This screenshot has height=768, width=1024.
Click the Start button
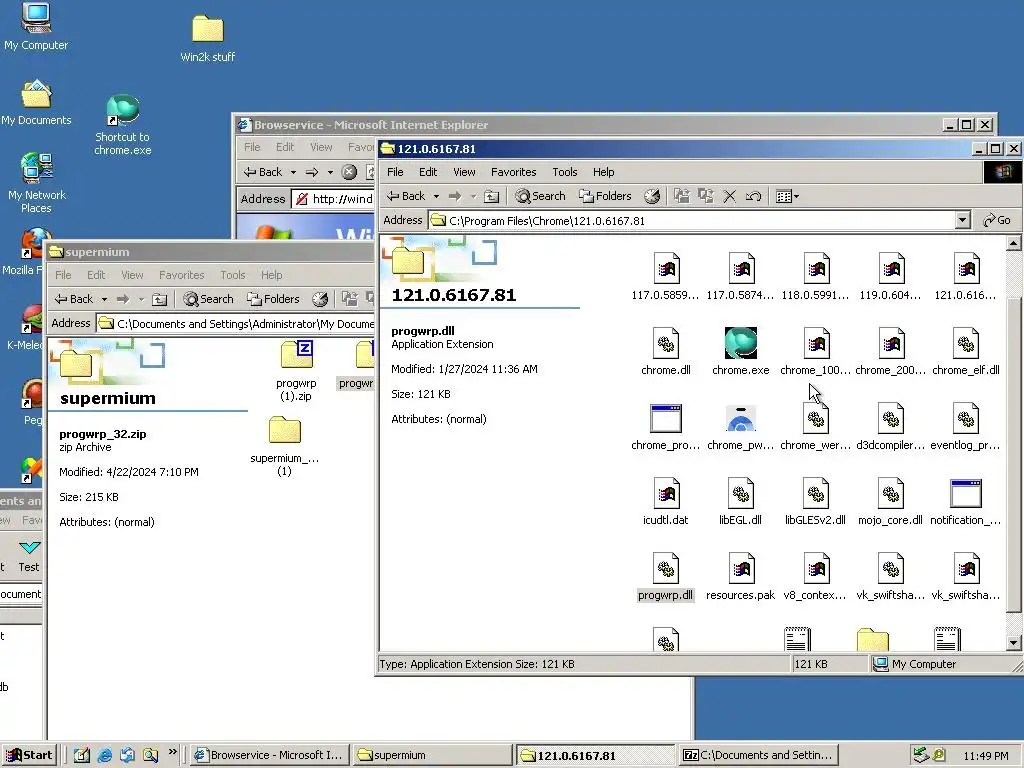29,755
